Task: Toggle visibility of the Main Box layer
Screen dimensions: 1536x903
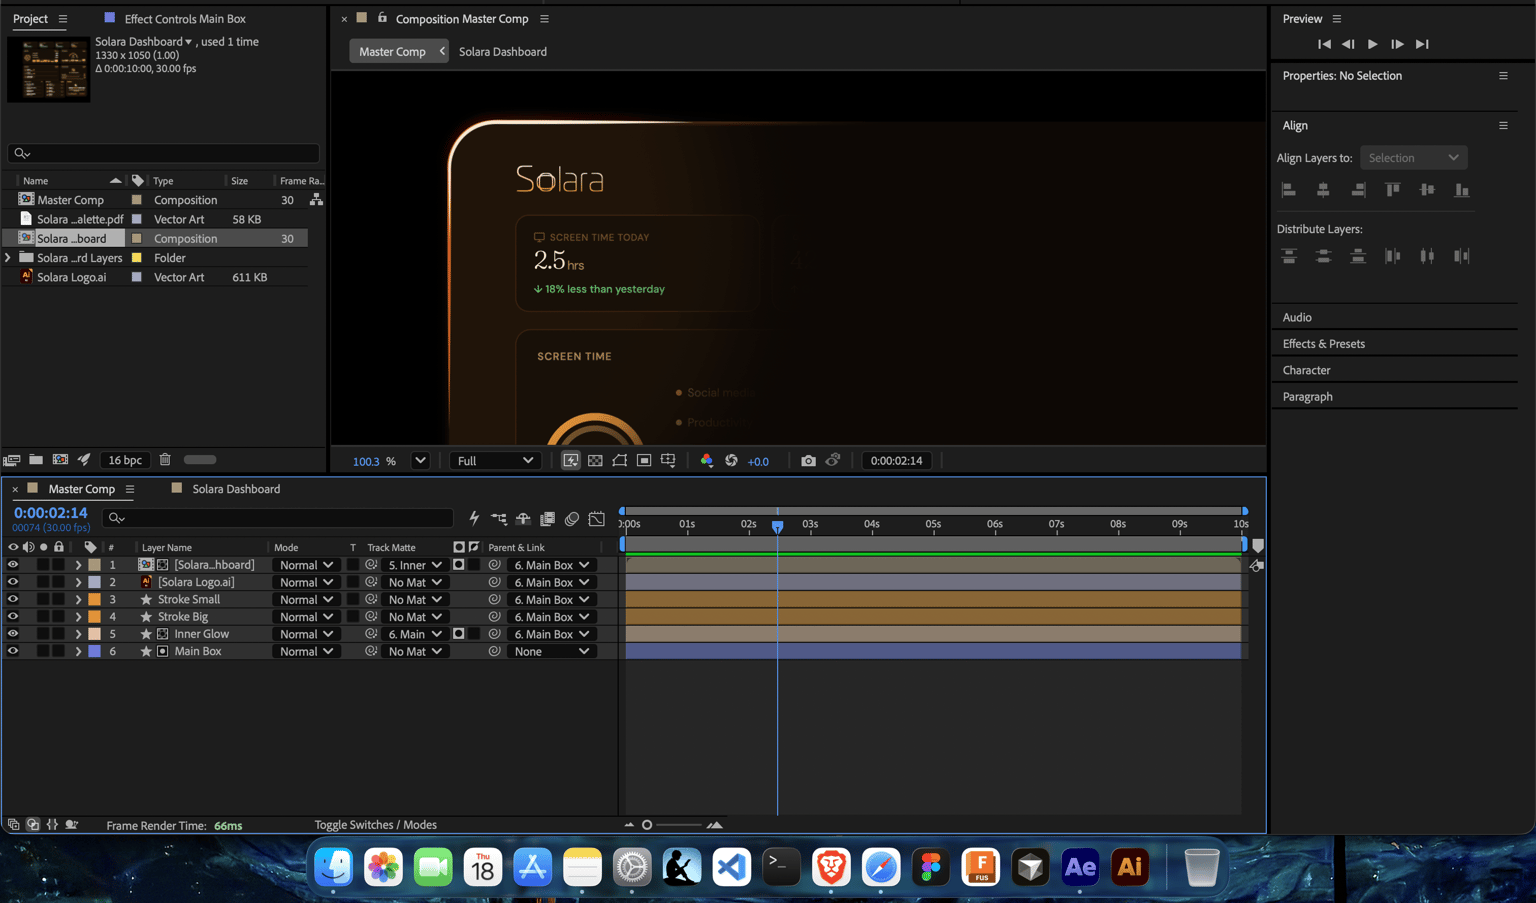Action: tap(13, 651)
